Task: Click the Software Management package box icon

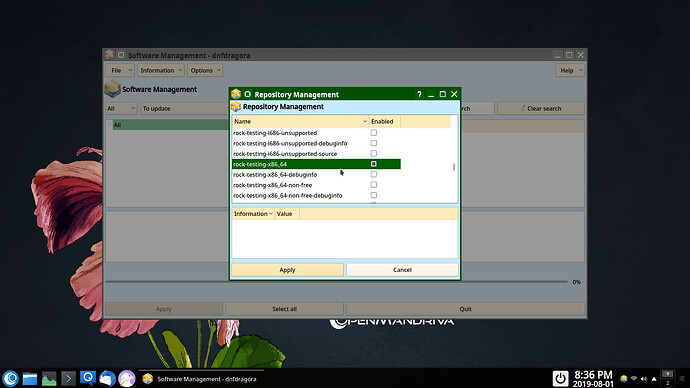Action: pos(113,88)
